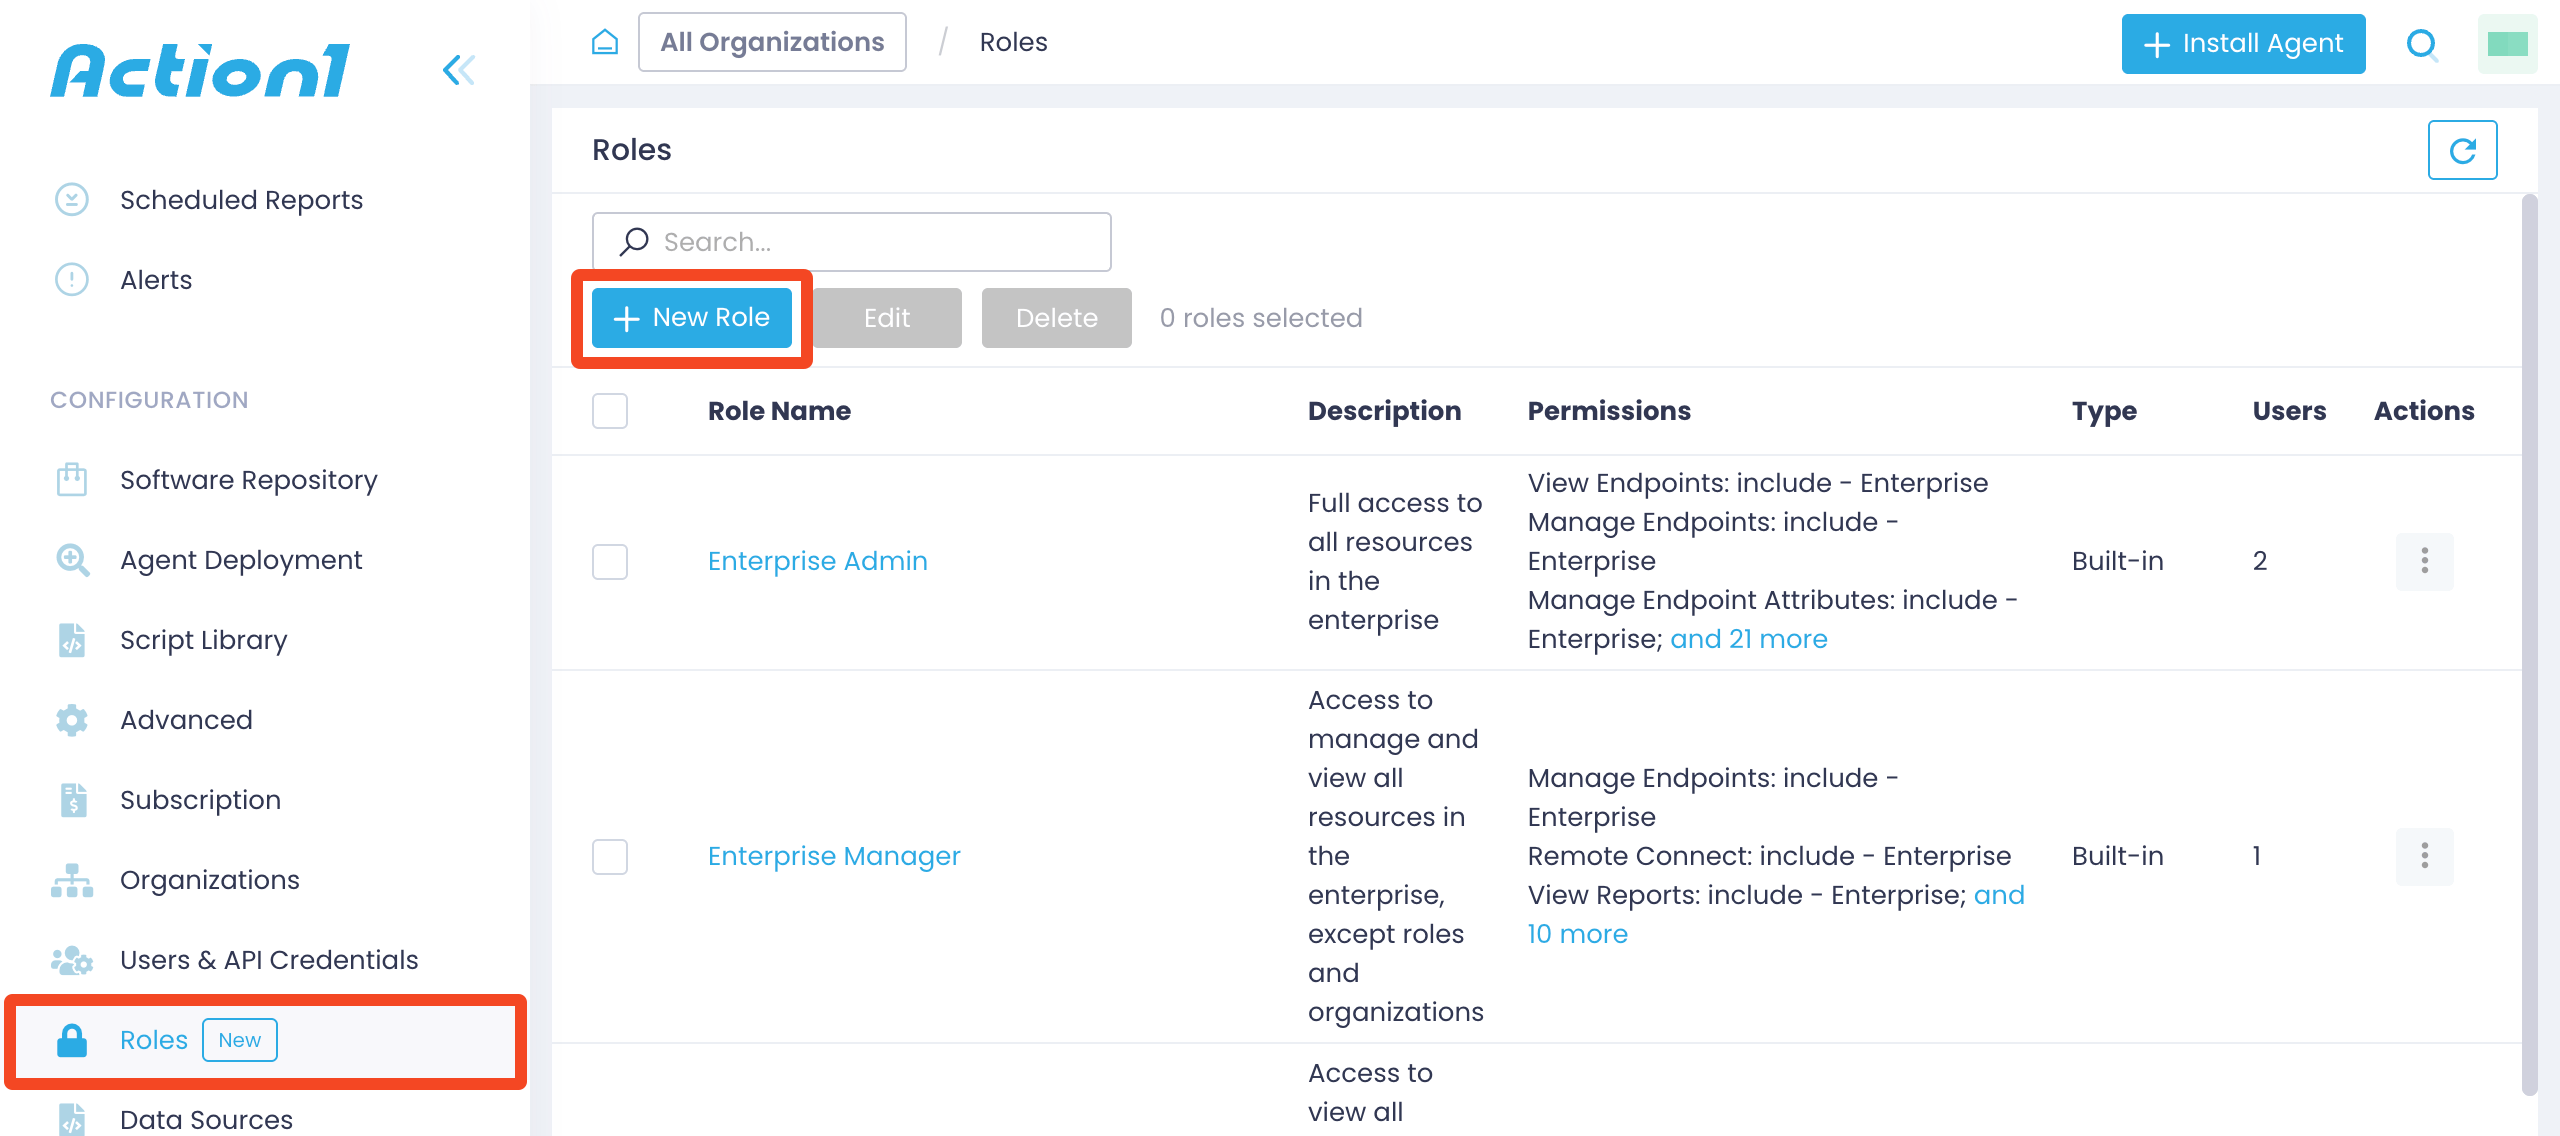Open Agent Deployment page
This screenshot has width=2560, height=1136.
[x=241, y=560]
